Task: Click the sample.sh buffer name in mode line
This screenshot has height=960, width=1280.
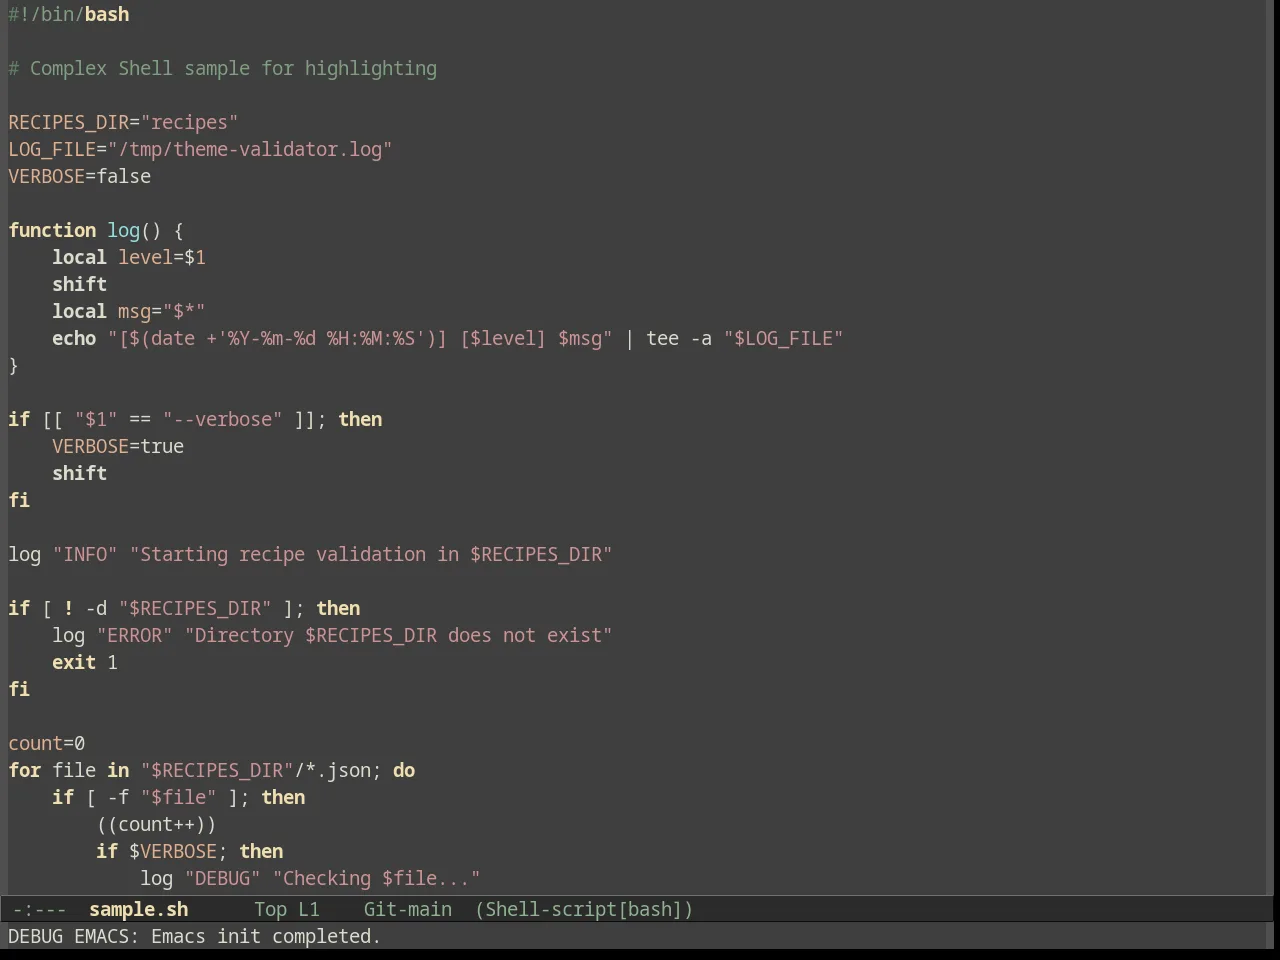Action: [138, 910]
